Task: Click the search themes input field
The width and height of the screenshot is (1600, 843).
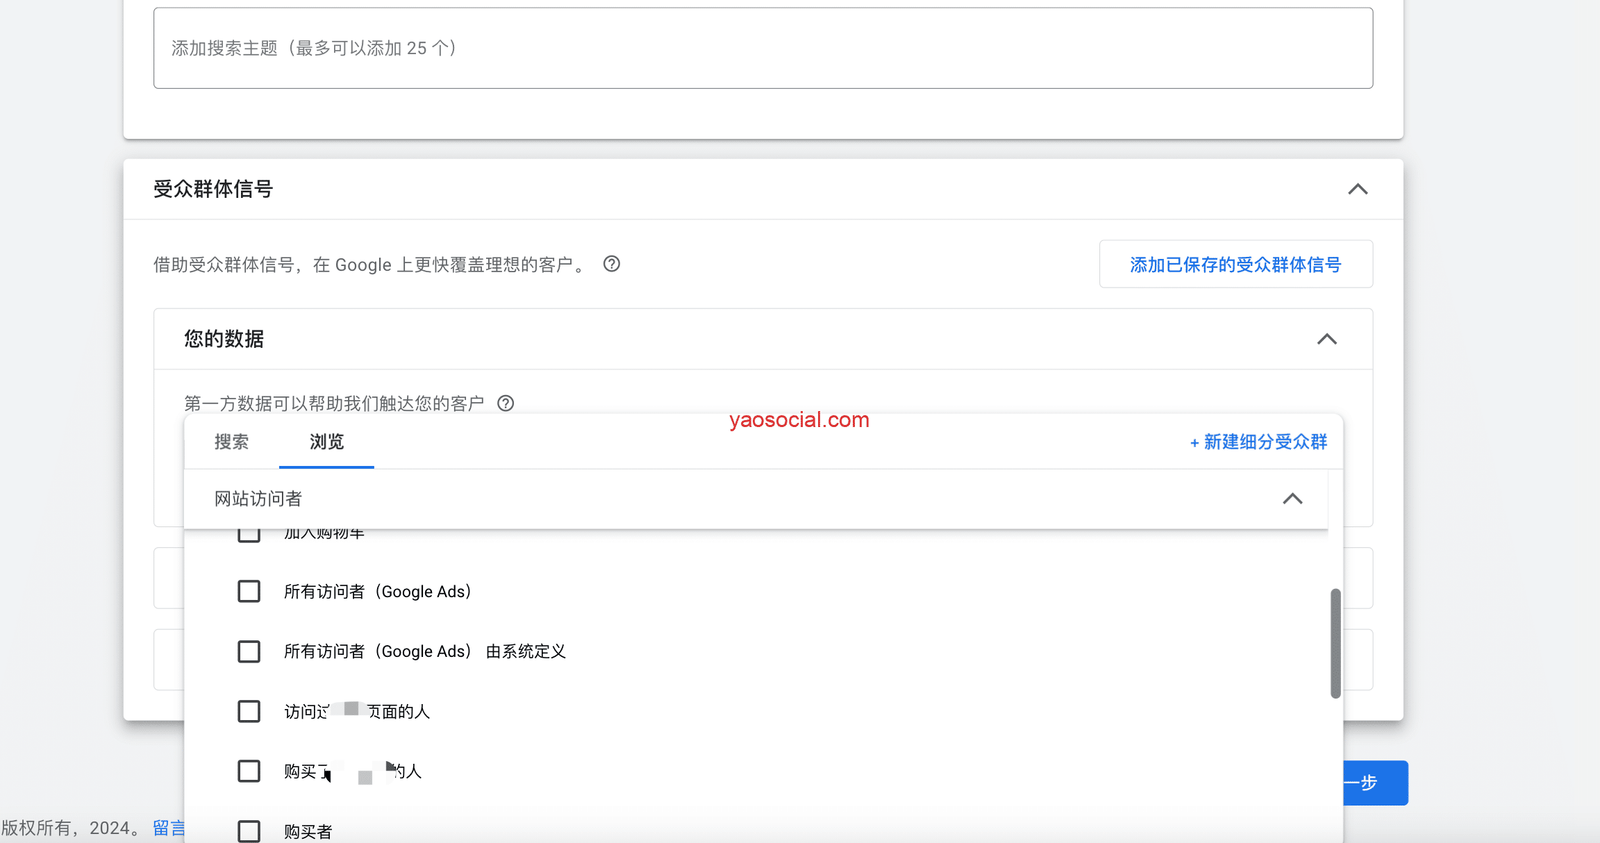Action: coord(762,48)
